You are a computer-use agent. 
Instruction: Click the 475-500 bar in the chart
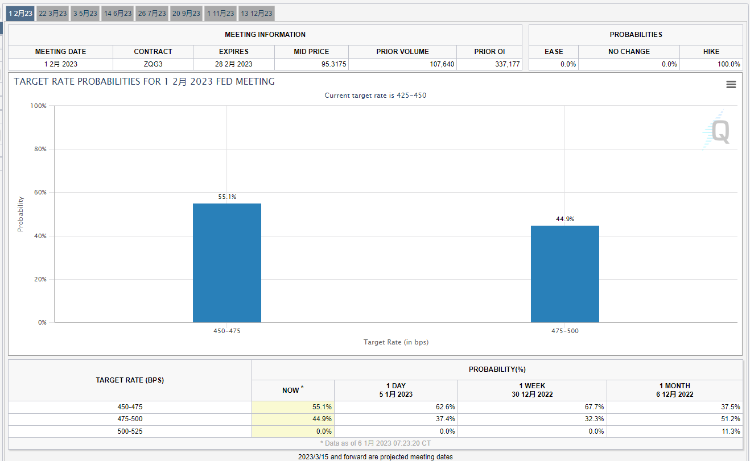[565, 274]
